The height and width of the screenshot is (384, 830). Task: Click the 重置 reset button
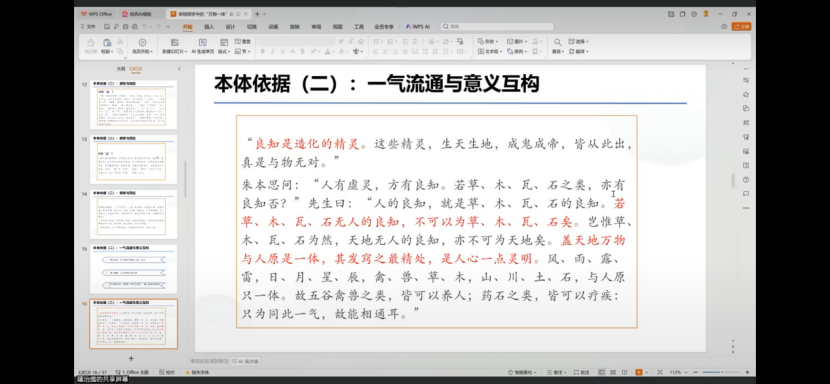coord(243,41)
